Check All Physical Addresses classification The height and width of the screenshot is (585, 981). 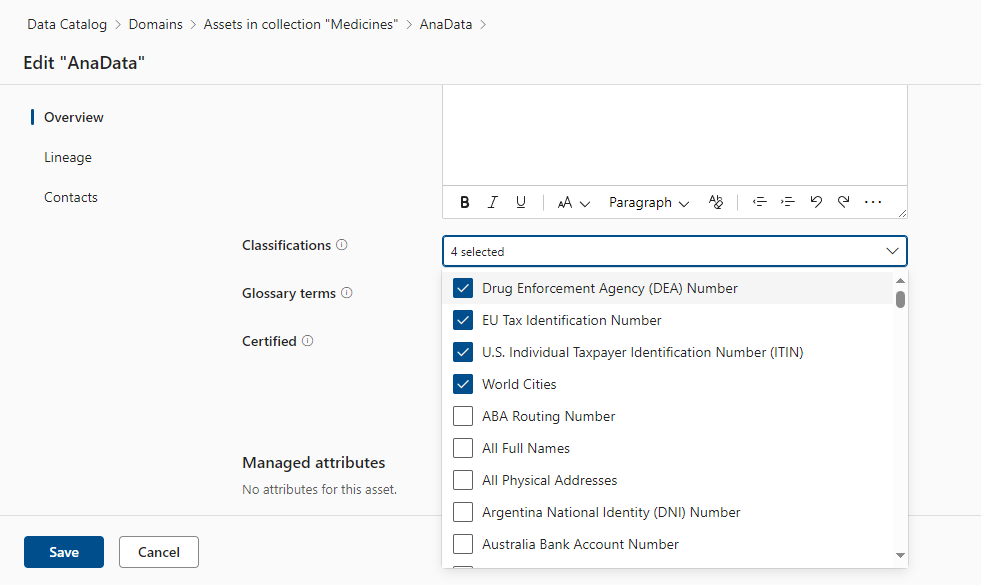[463, 480]
